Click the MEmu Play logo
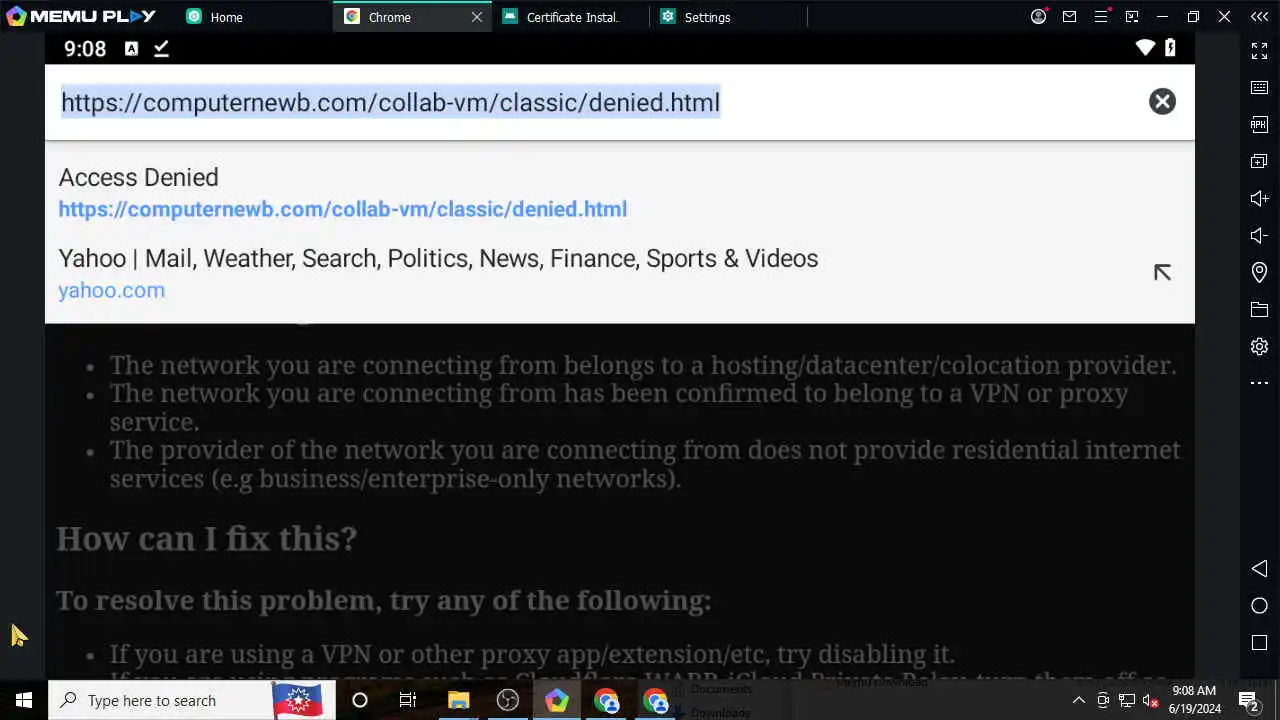 pyautogui.click(x=81, y=16)
